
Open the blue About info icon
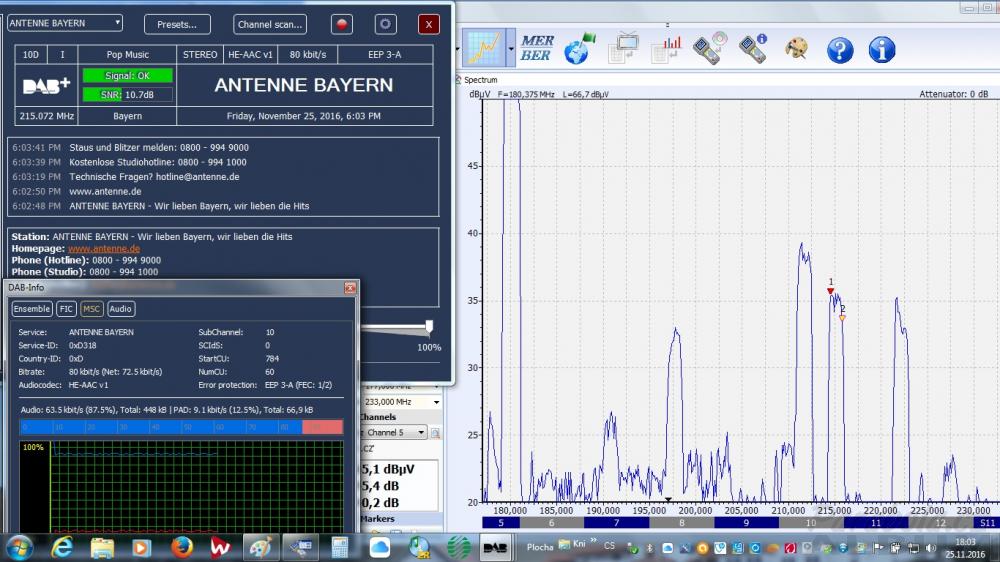tap(882, 49)
